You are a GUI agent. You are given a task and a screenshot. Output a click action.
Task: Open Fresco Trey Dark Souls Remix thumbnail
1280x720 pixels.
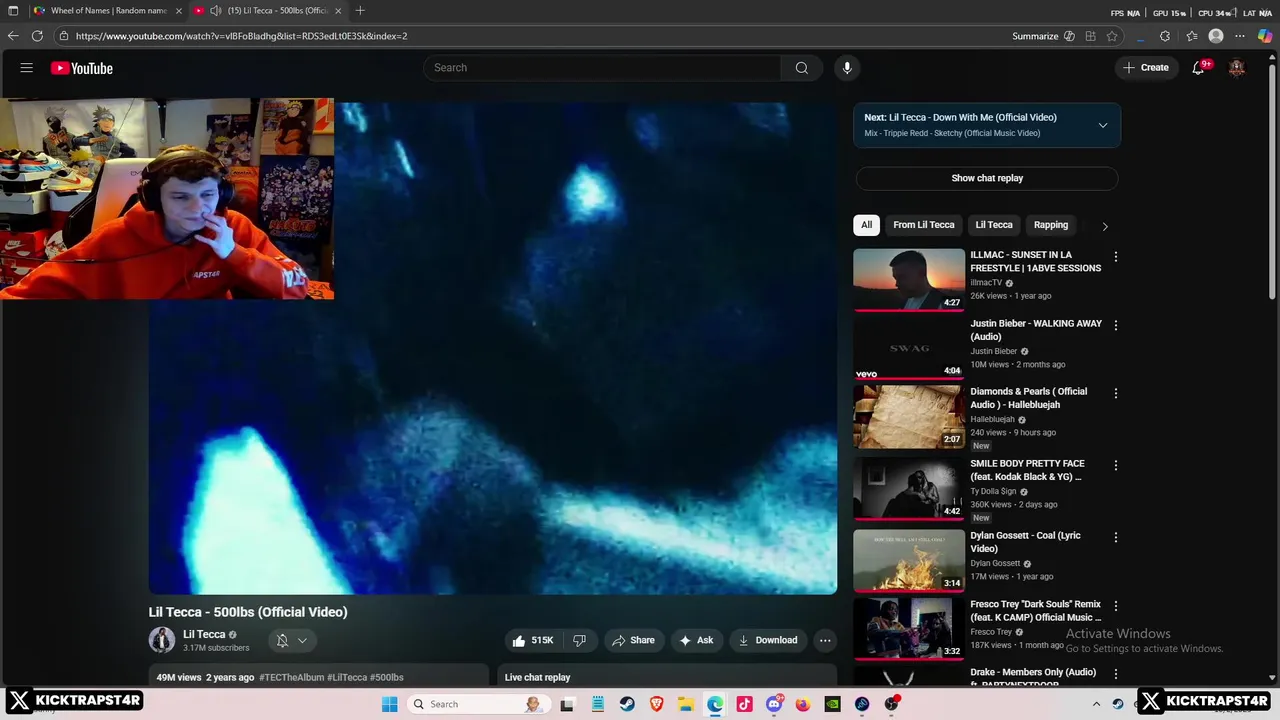[x=909, y=629]
